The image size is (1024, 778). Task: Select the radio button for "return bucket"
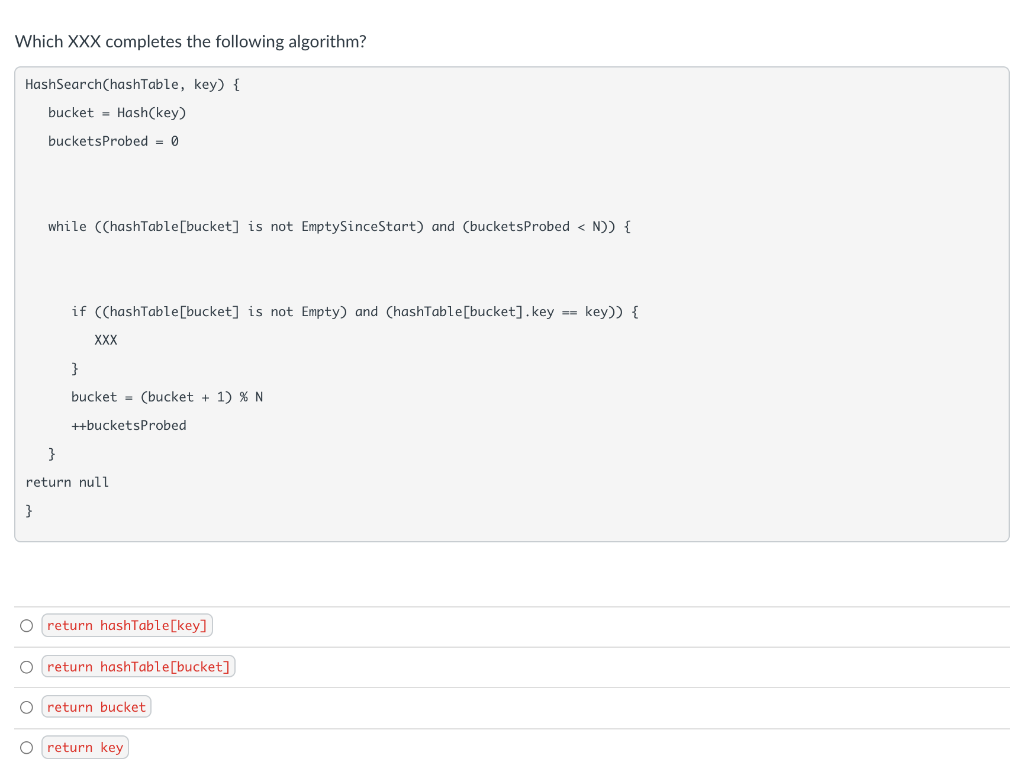[26, 707]
